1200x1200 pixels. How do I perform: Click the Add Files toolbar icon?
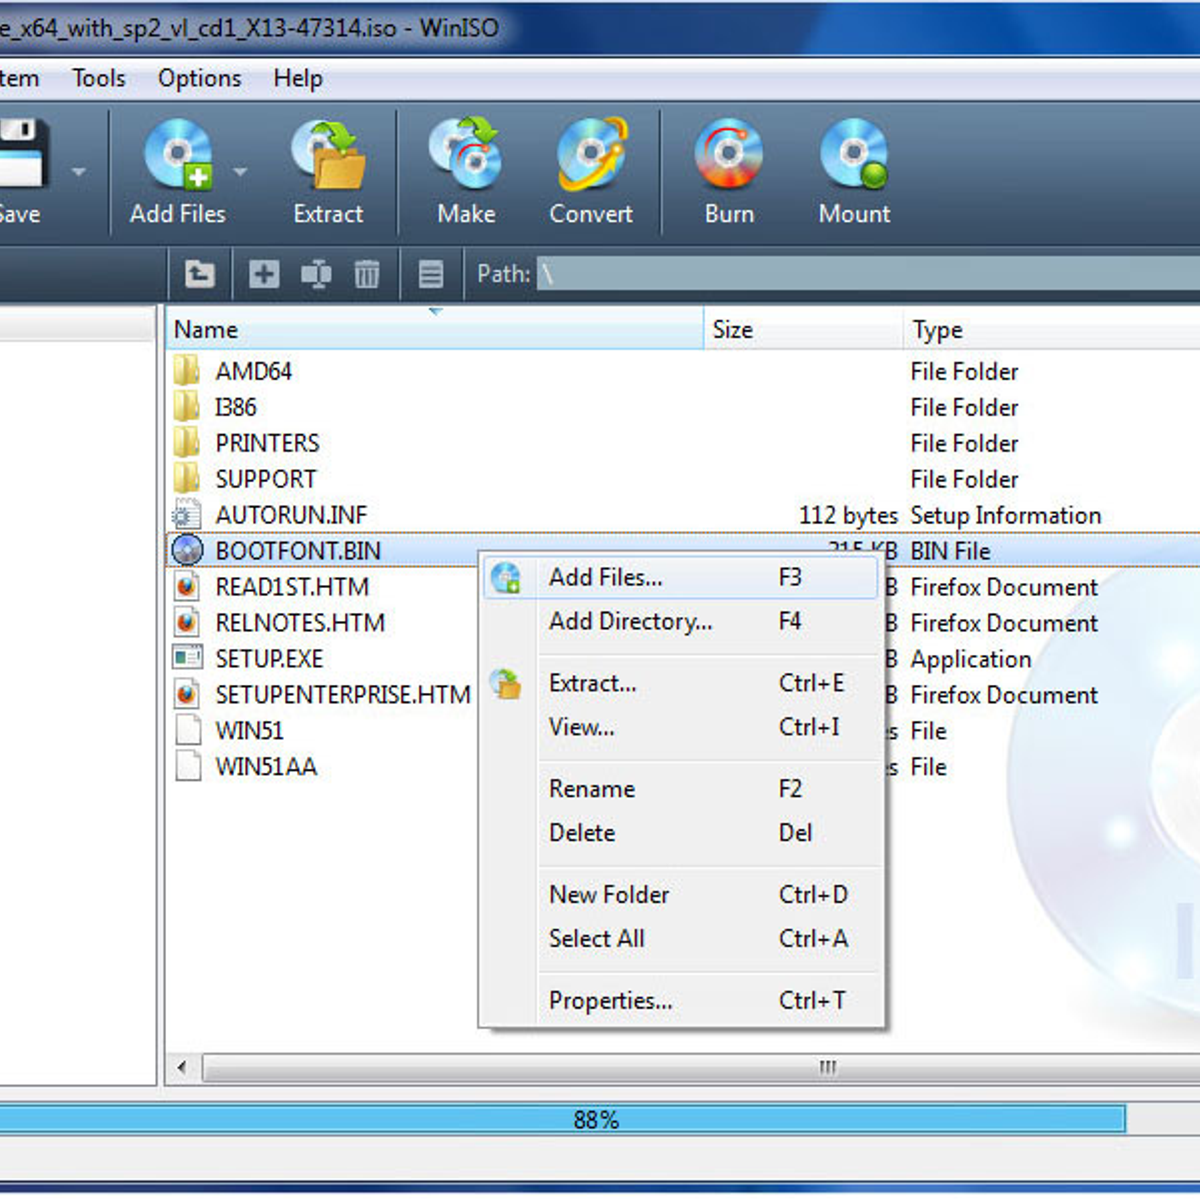178,156
